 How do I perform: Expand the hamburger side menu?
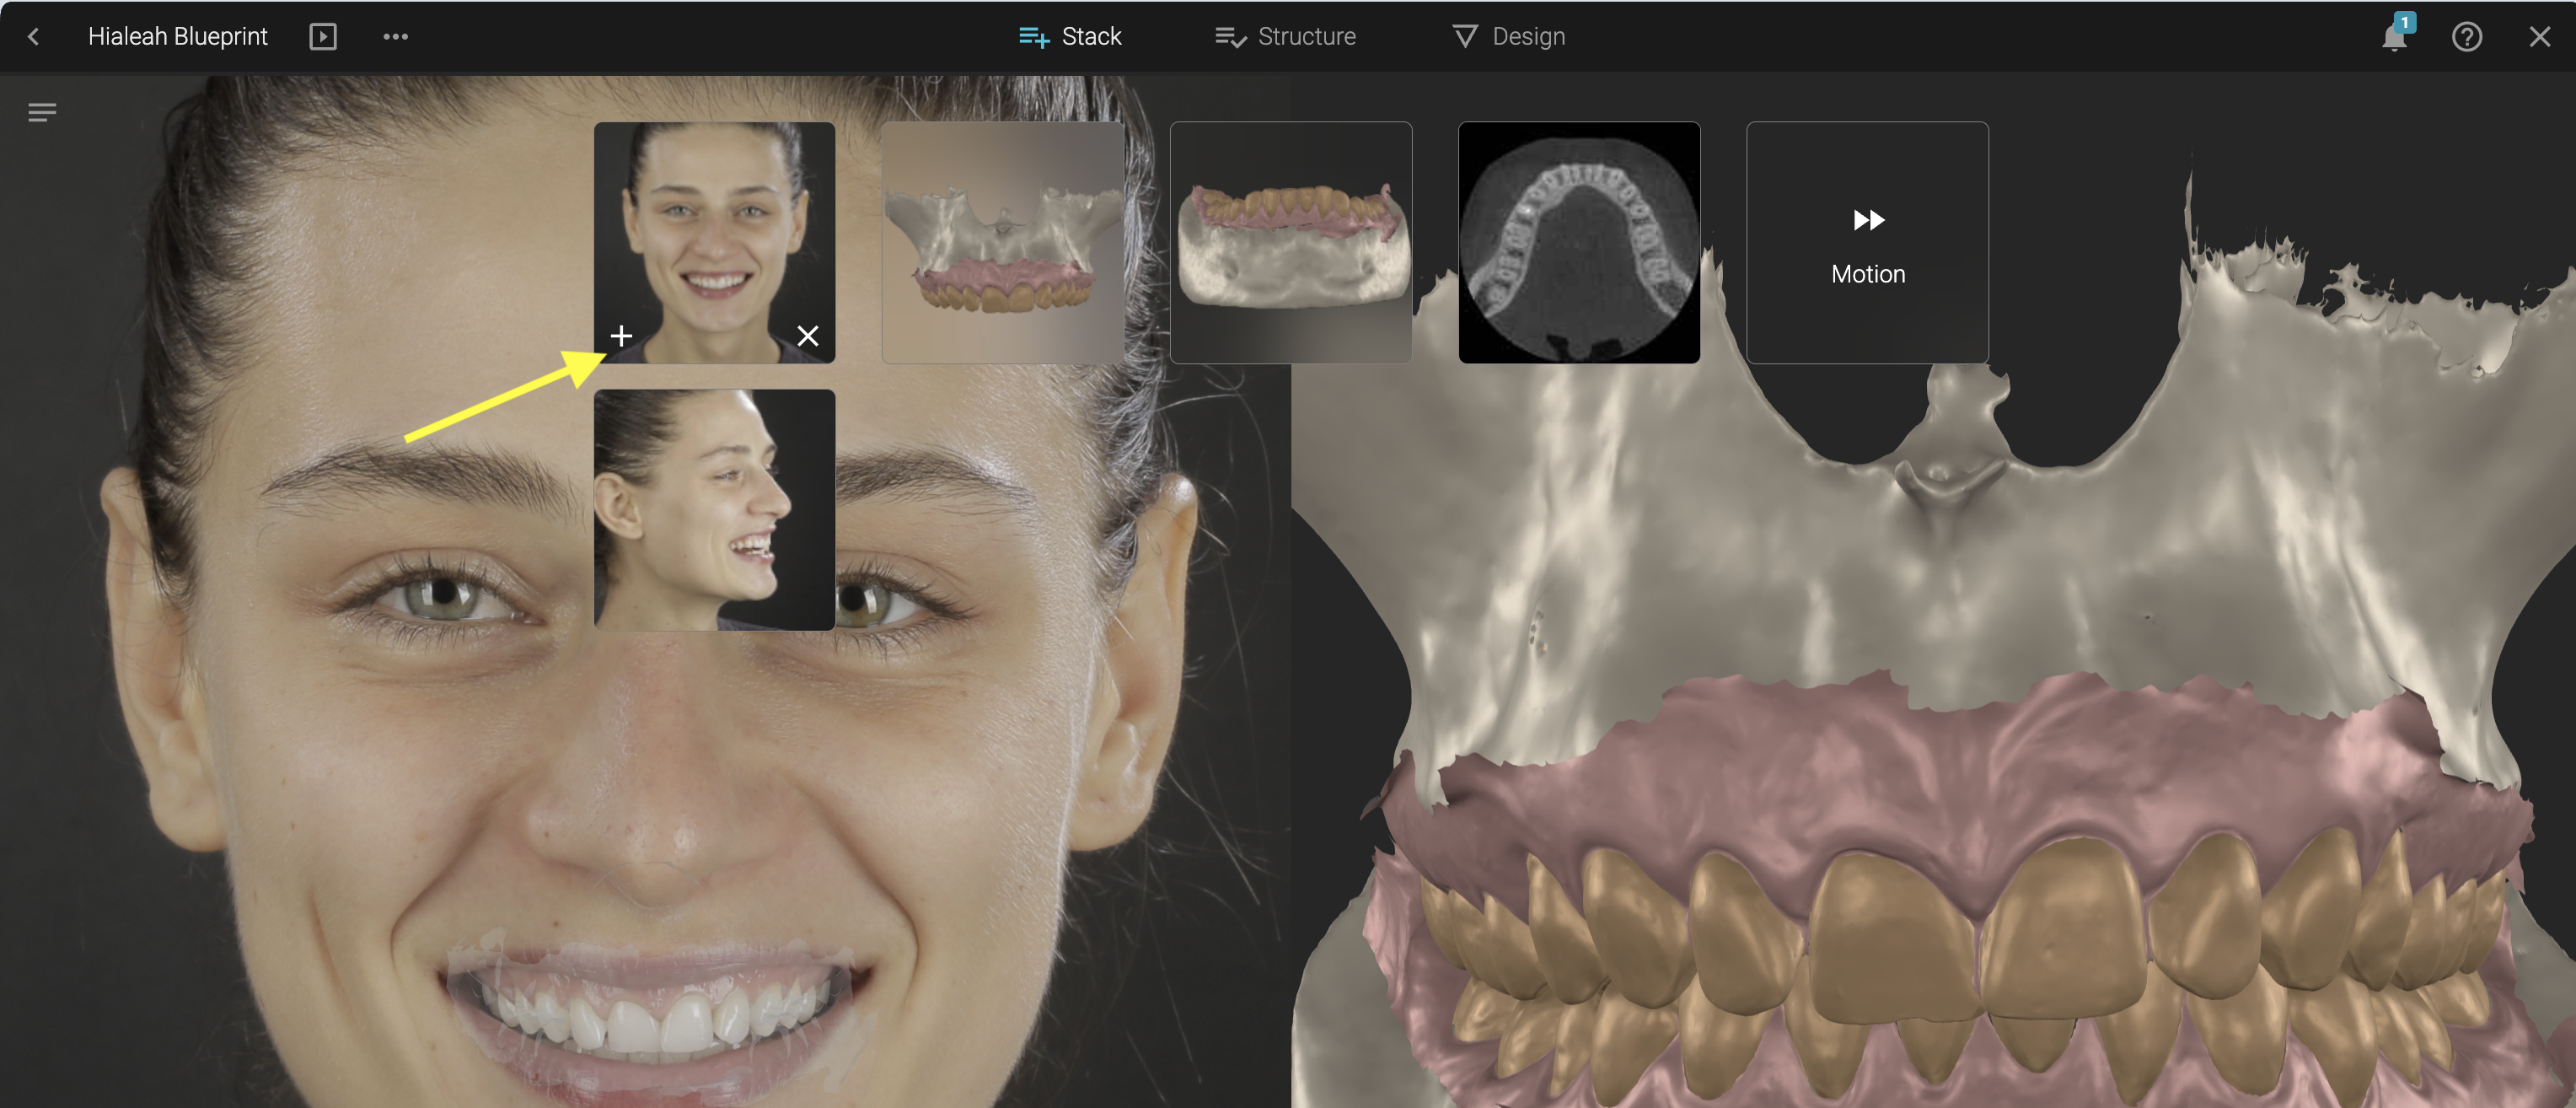click(42, 112)
